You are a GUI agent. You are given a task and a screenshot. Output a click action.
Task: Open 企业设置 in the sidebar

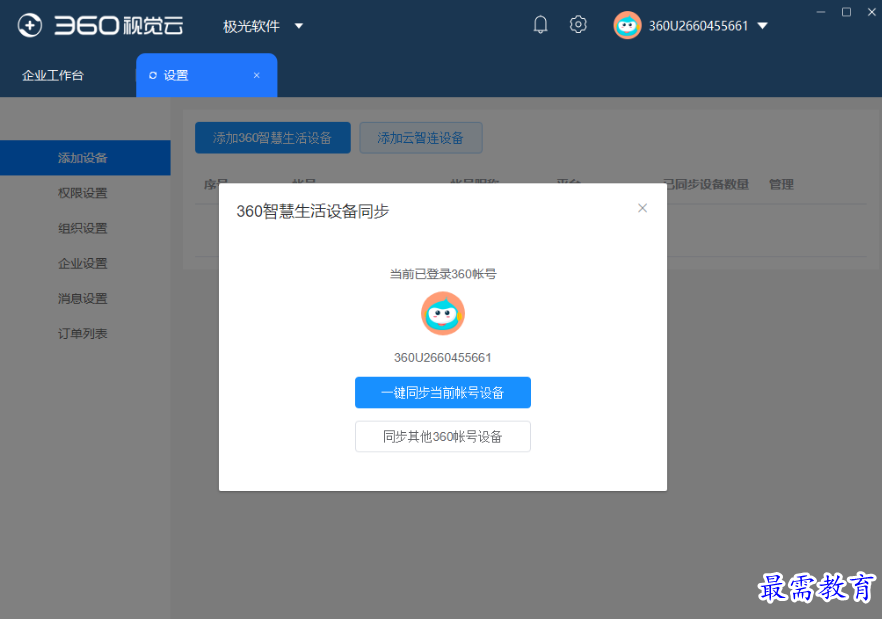coord(85,263)
